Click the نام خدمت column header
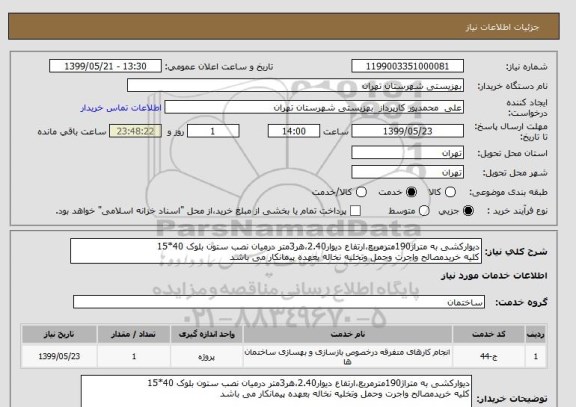This screenshot has height=407, width=576. 348,334
